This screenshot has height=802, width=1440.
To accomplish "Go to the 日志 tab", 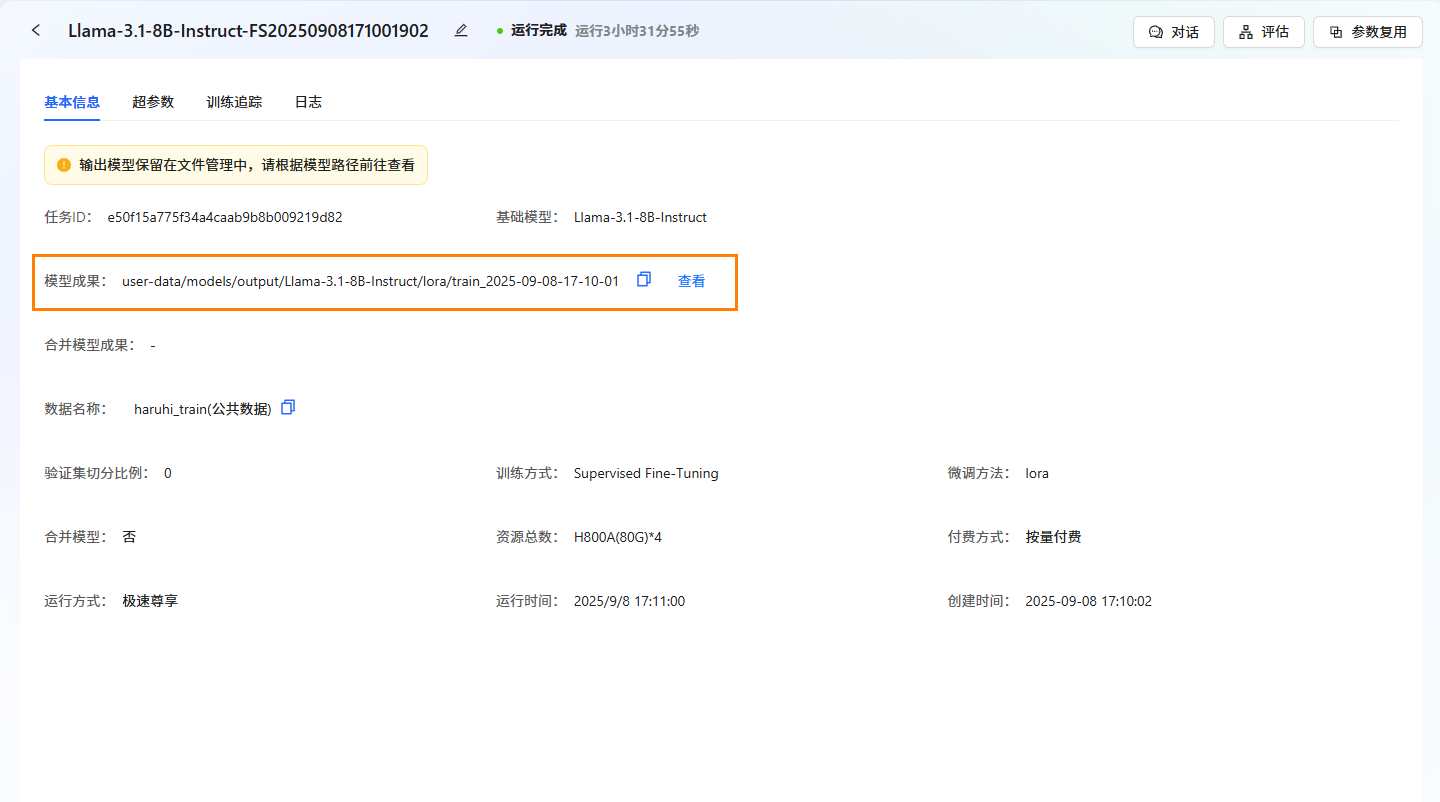I will click(308, 102).
